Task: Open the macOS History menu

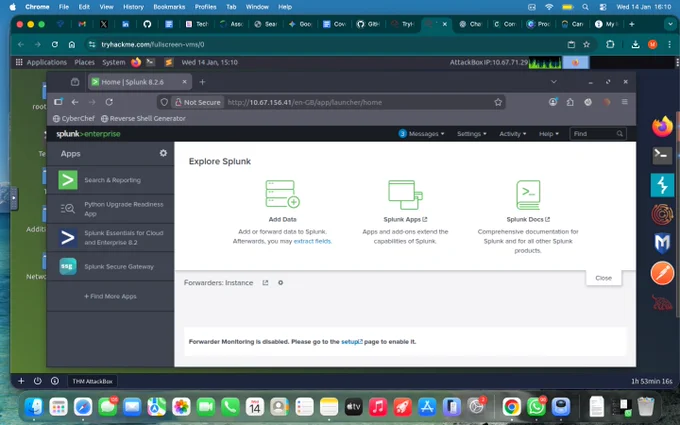Action: click(133, 7)
